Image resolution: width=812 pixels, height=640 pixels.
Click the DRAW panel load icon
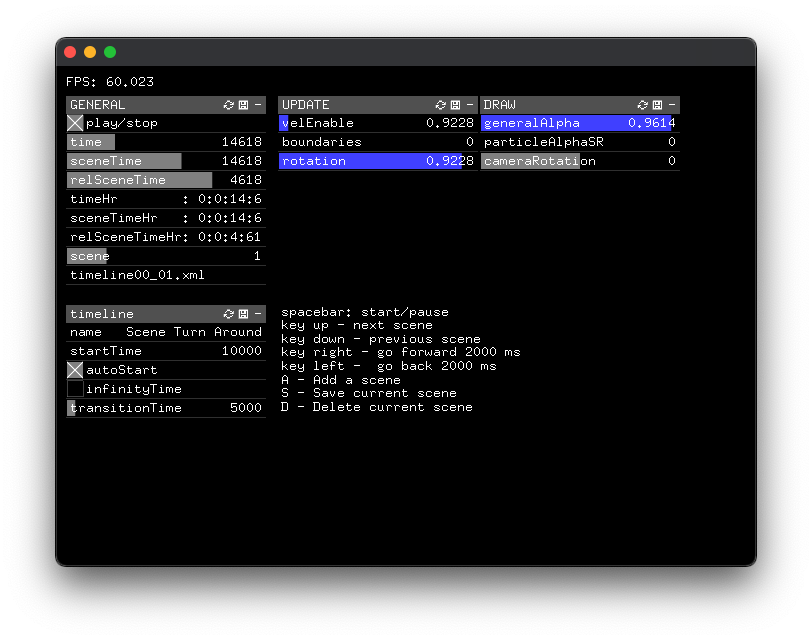(x=643, y=105)
